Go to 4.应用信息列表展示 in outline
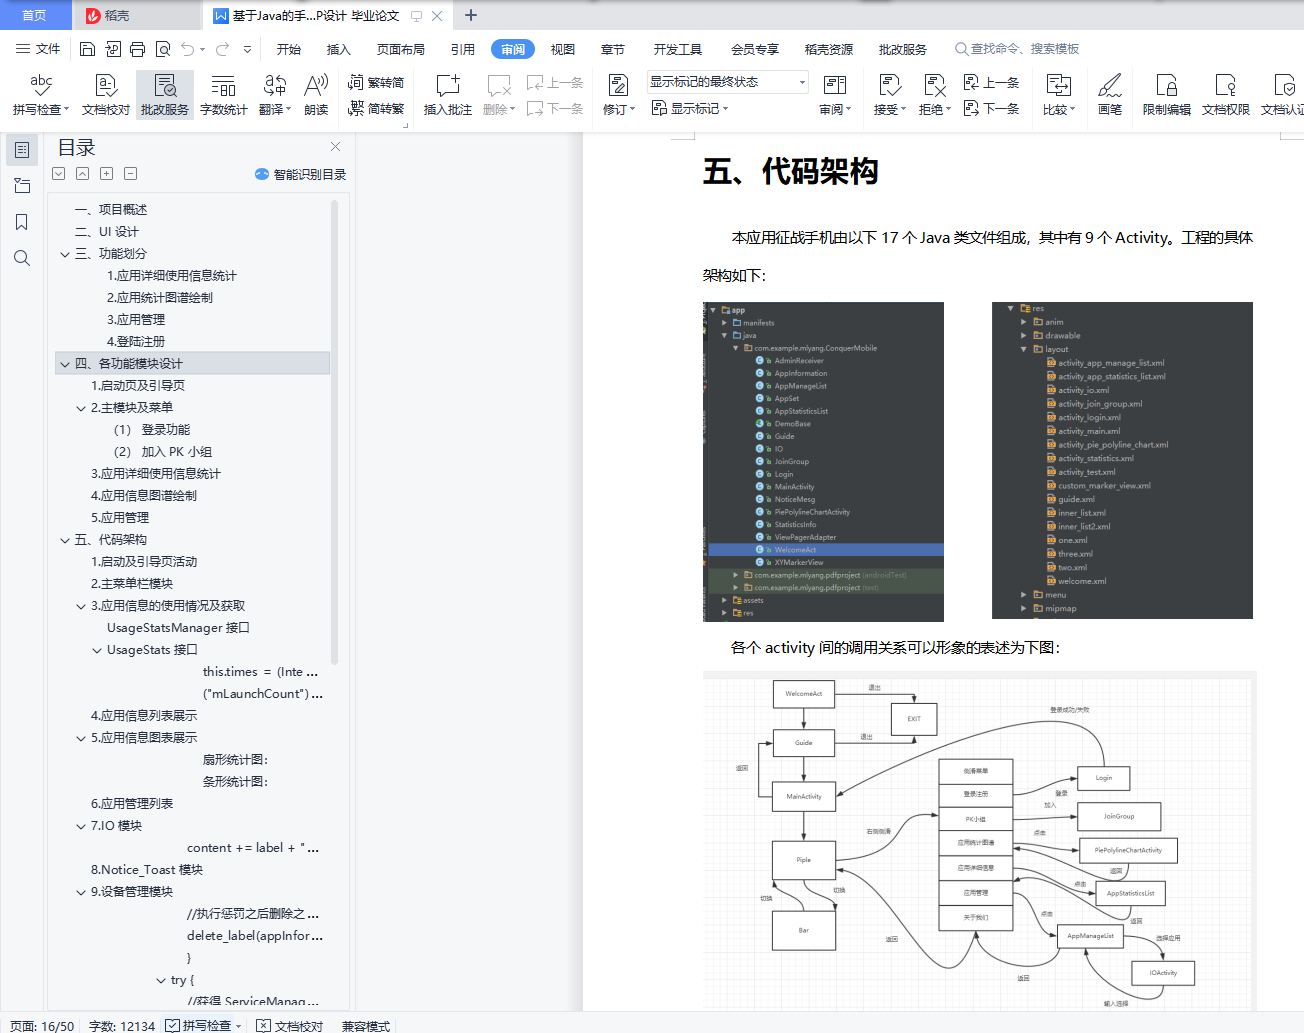 click(x=144, y=716)
